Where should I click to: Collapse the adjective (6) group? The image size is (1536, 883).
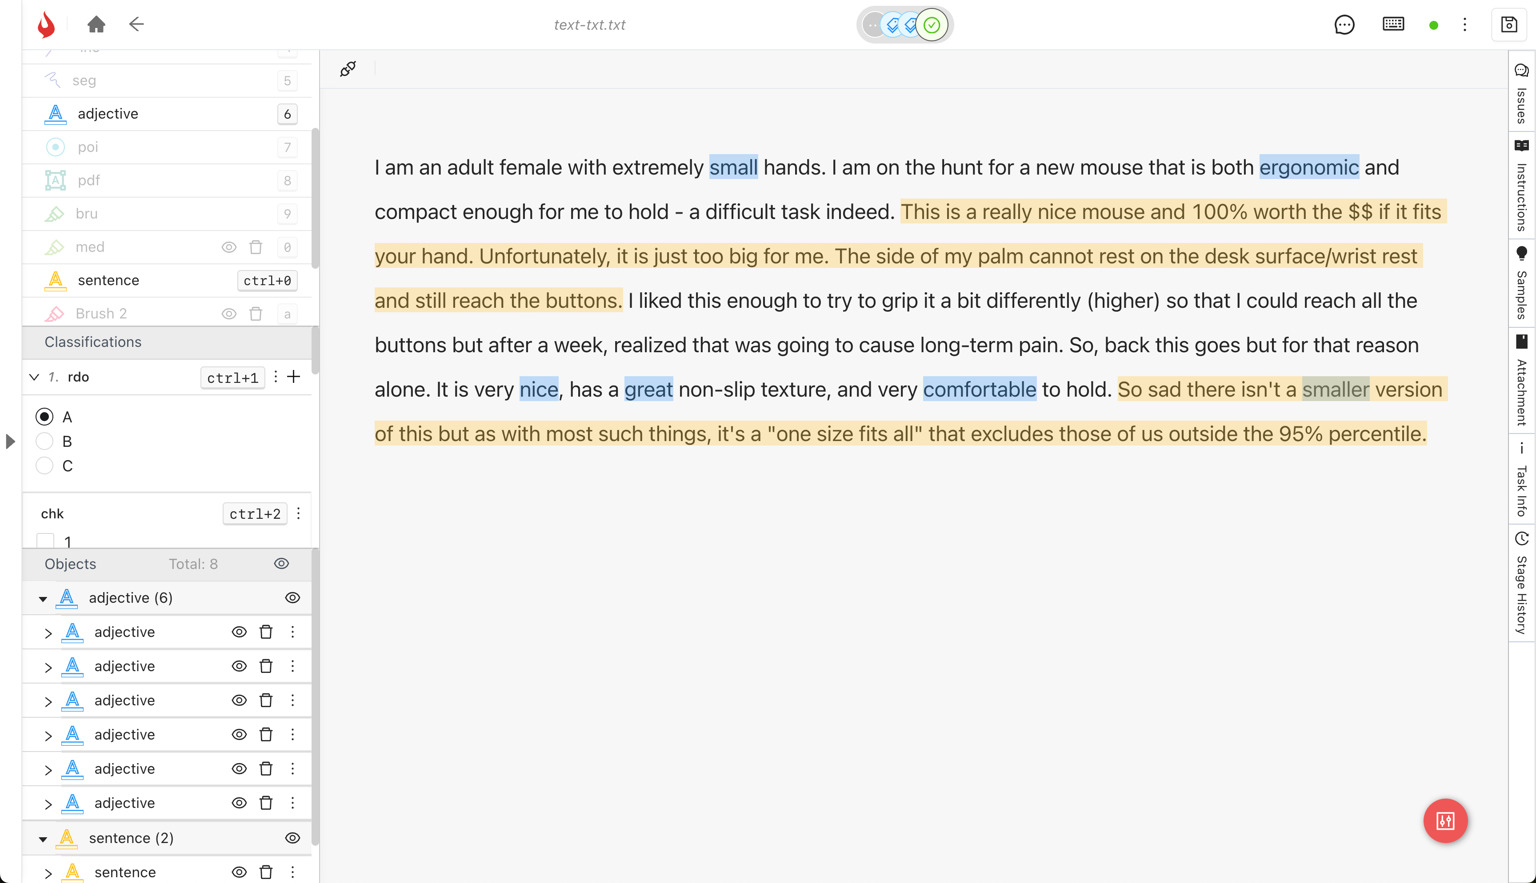tap(43, 598)
